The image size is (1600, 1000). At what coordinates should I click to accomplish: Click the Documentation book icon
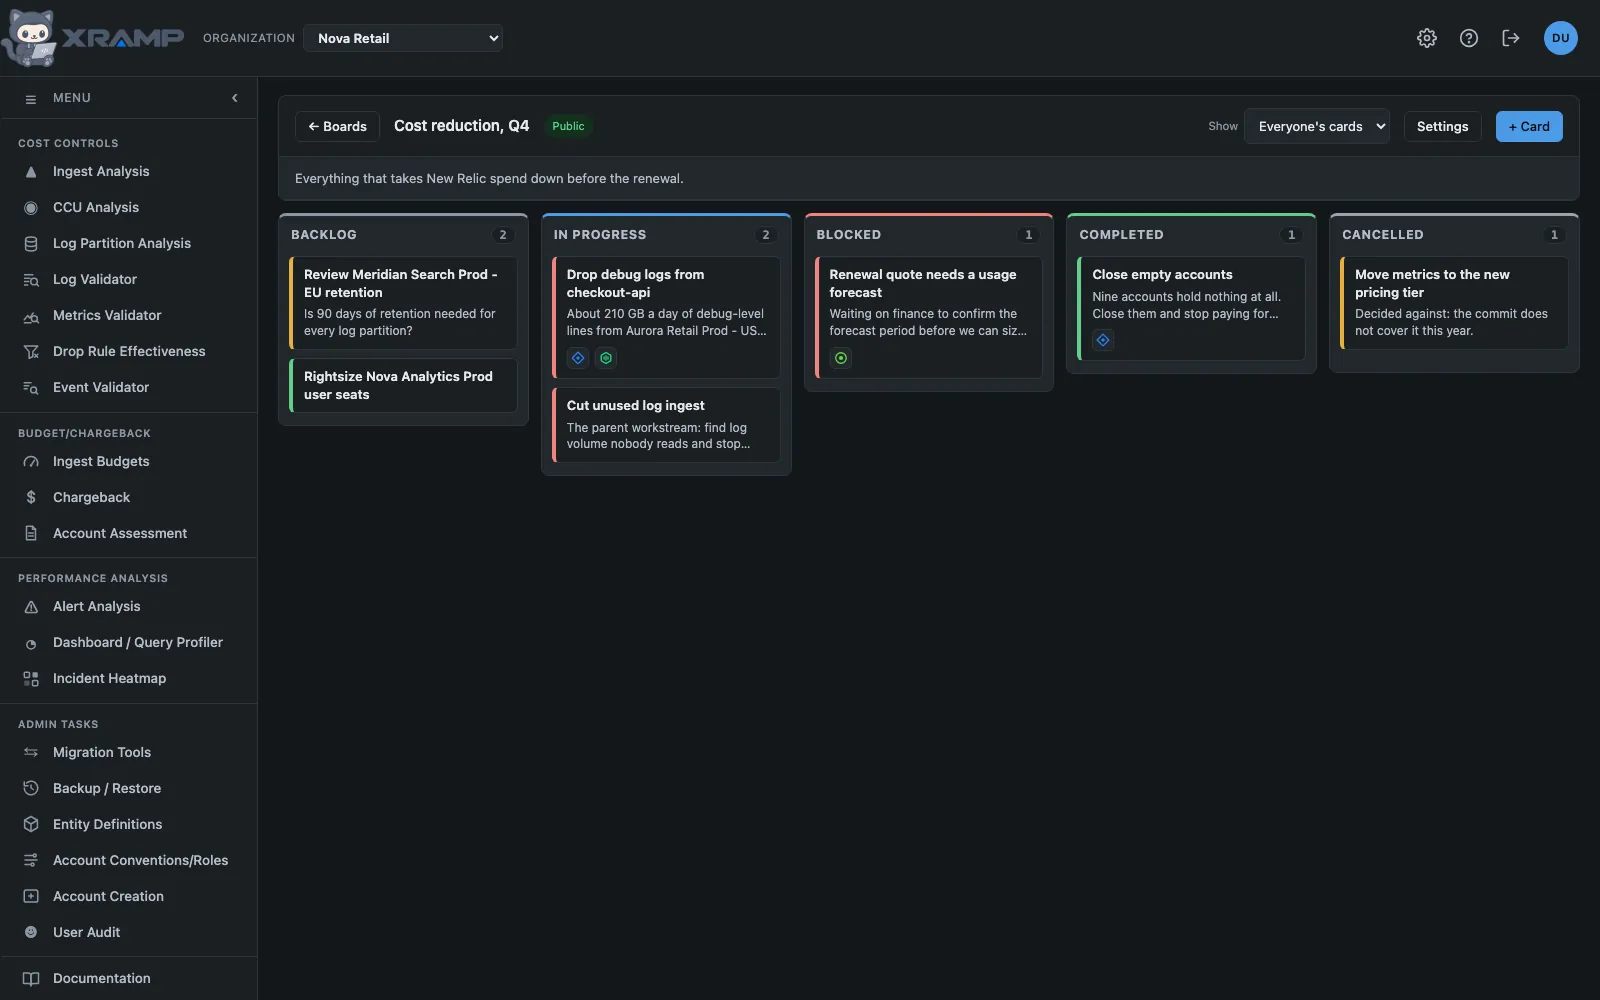(31, 978)
